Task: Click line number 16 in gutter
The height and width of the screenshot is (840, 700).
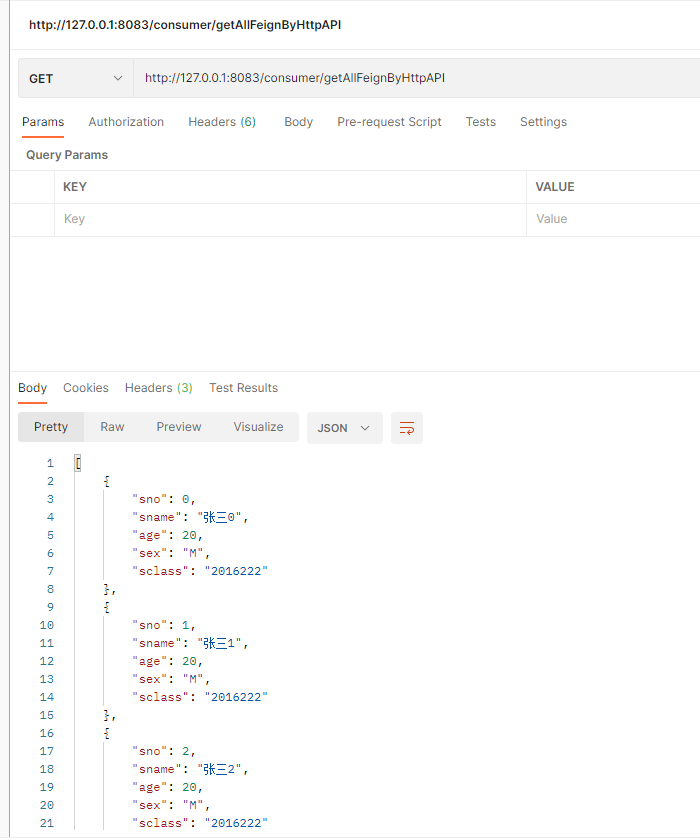Action: pyautogui.click(x=47, y=733)
